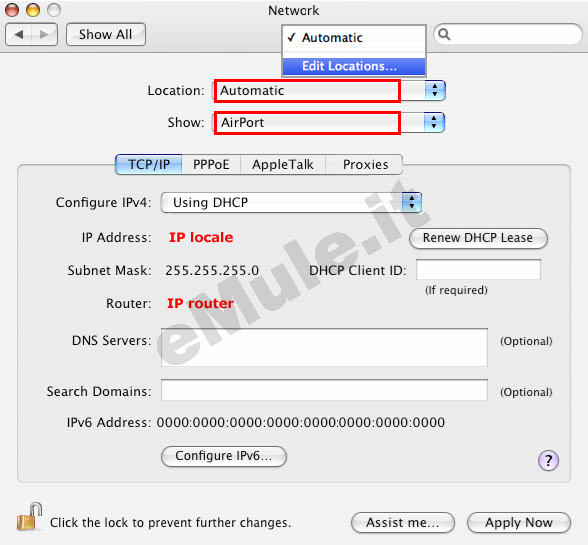
Task: Click the back arrow navigation button
Action: click(x=19, y=35)
